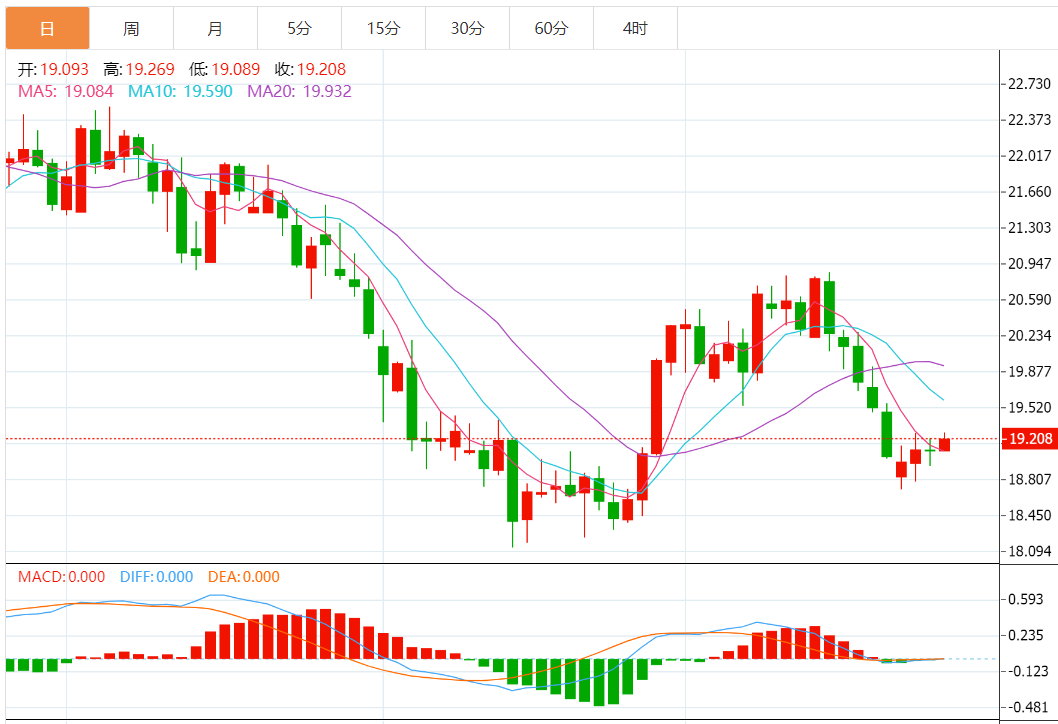Open the 4时 timeframe tab
This screenshot has width=1058, height=724.
click(x=635, y=28)
